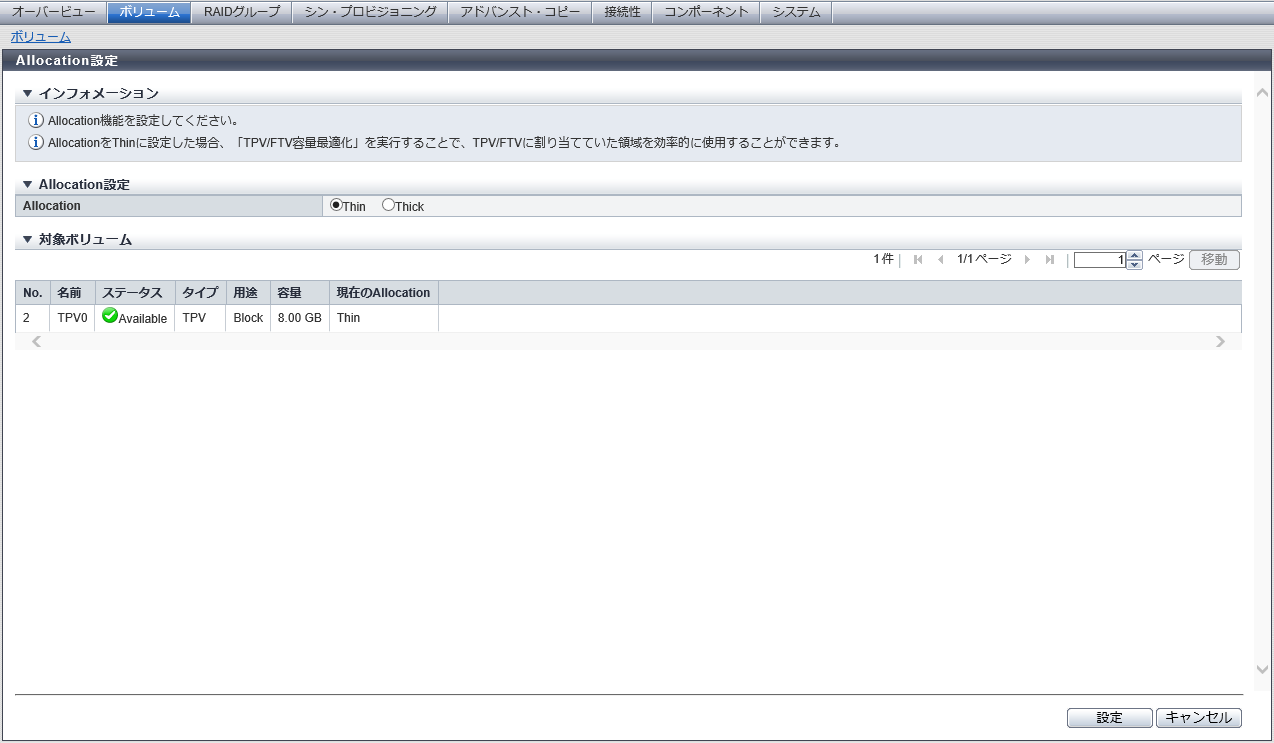The width and height of the screenshot is (1274, 743).
Task: Click the first information icon
Action: pyautogui.click(x=36, y=121)
